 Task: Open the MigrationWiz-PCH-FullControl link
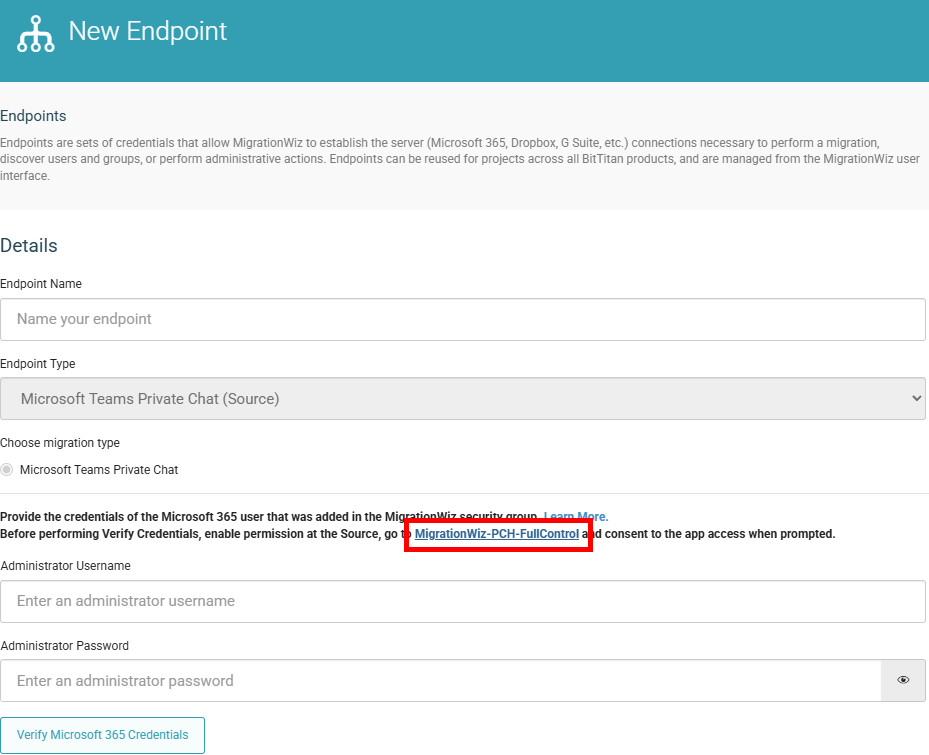pos(496,533)
